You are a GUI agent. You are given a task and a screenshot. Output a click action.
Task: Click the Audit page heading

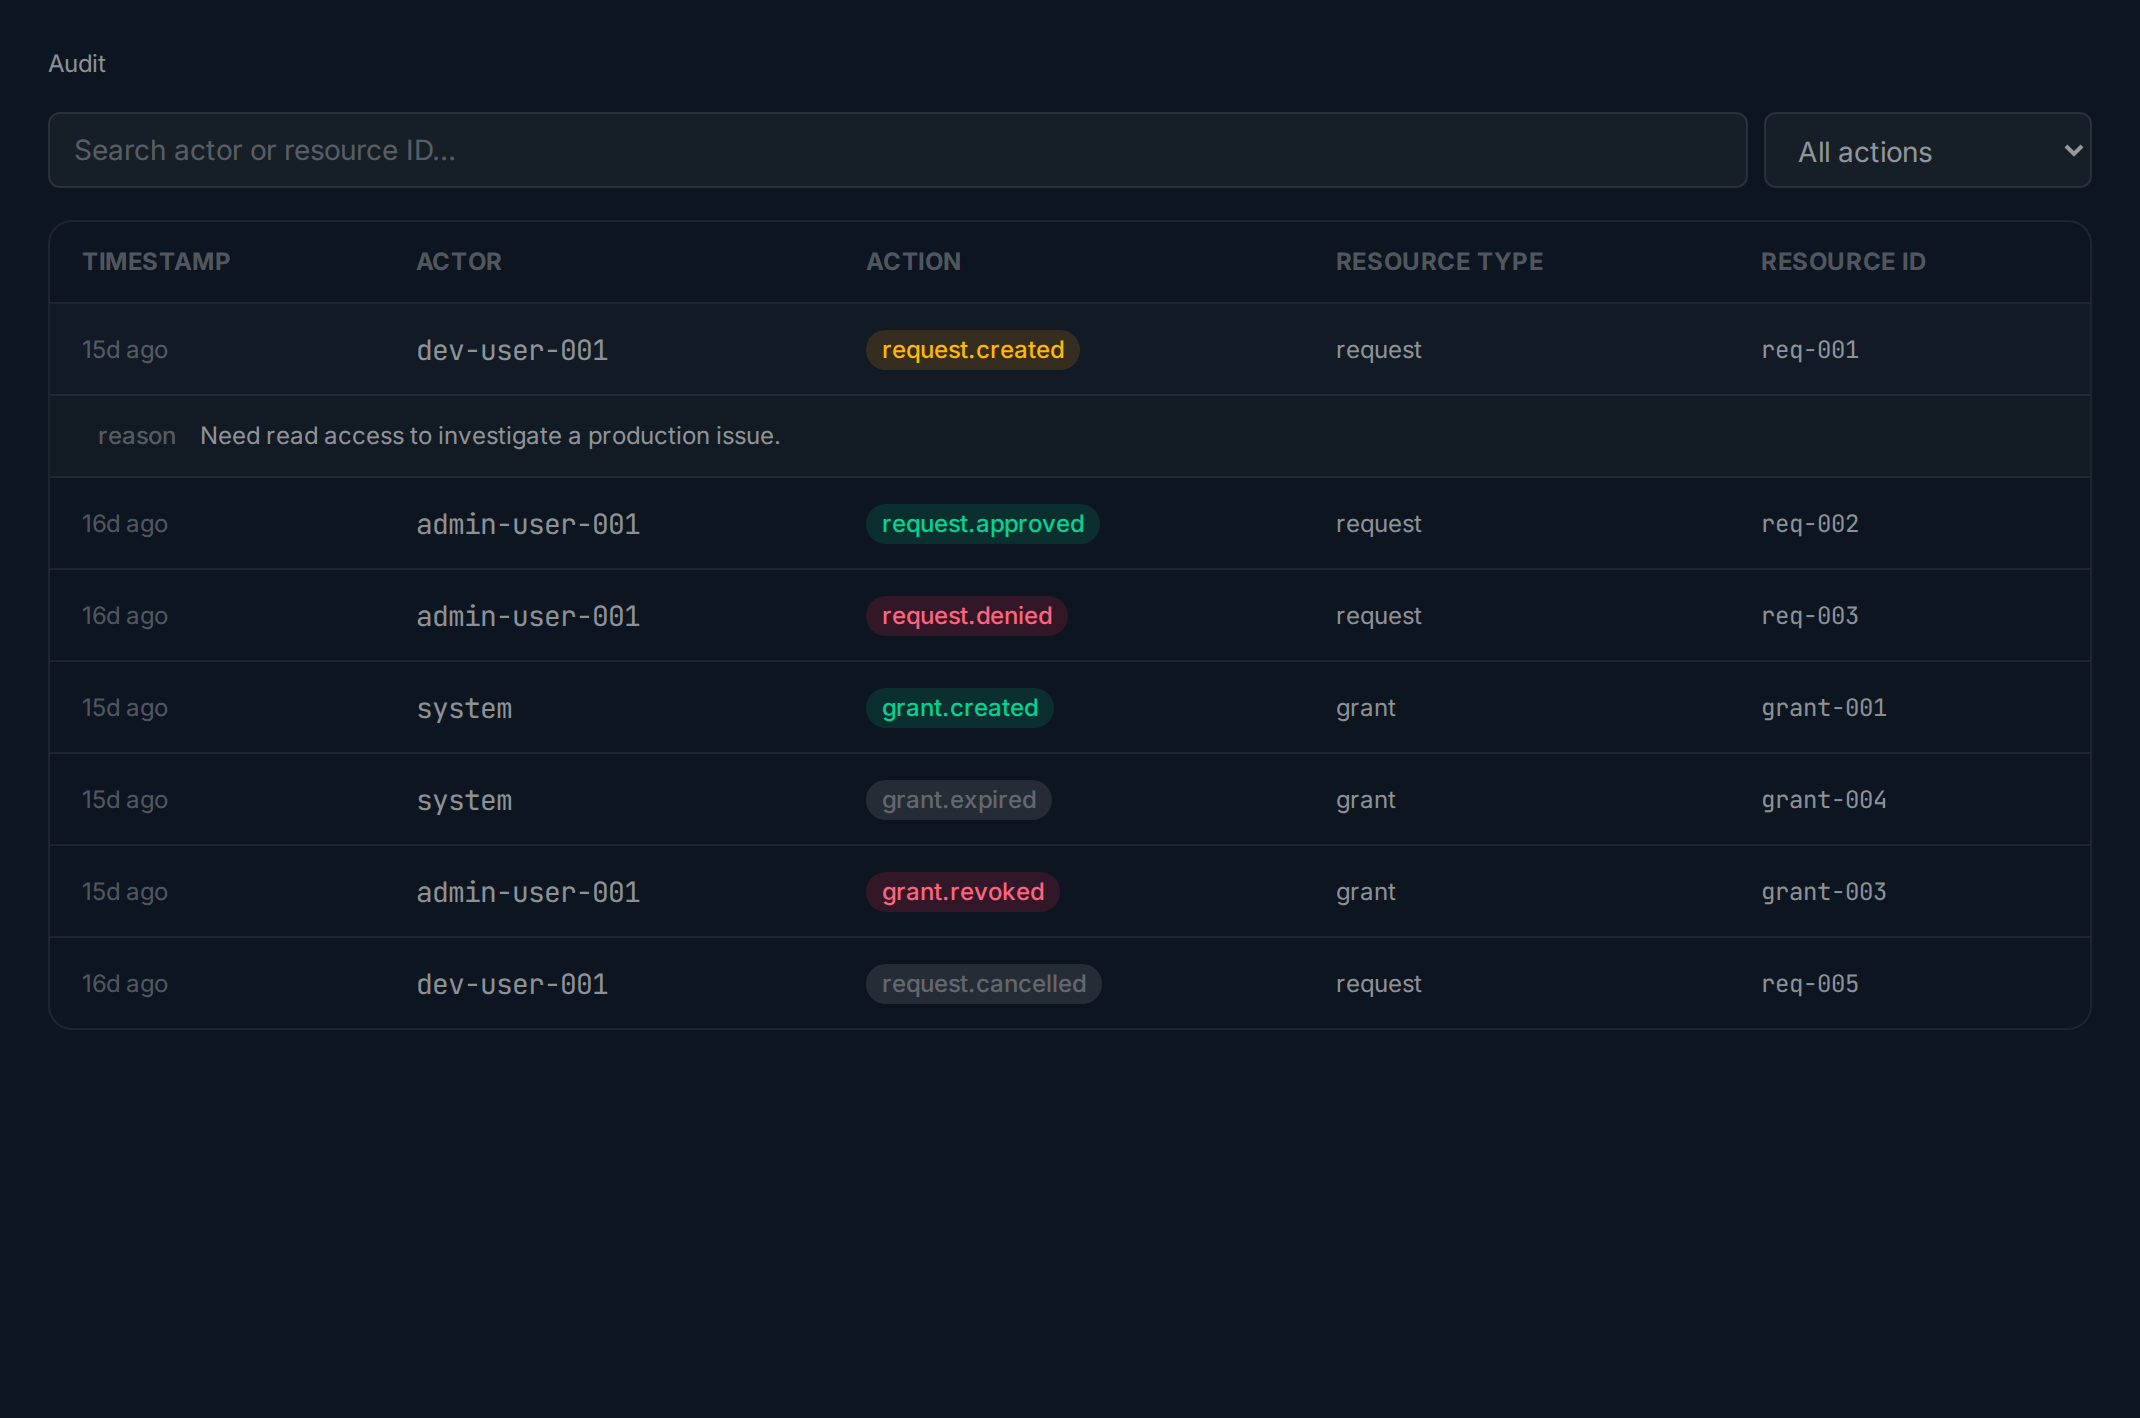[x=77, y=63]
